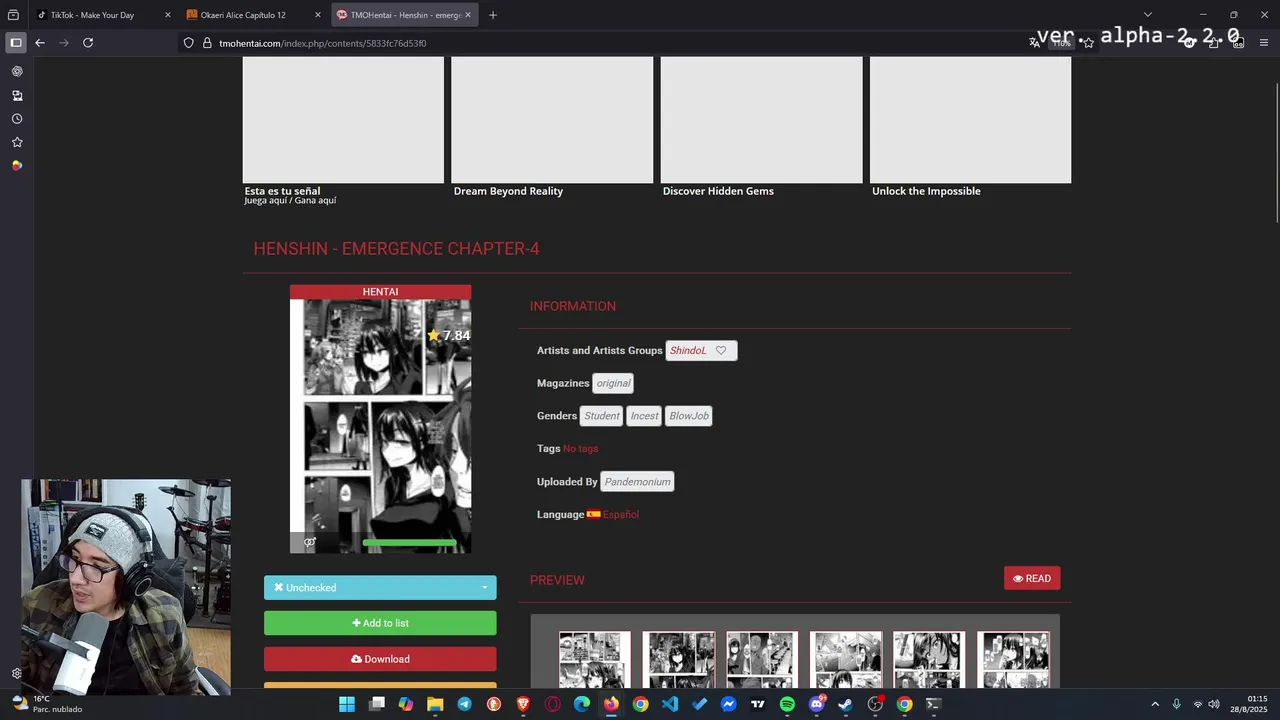The width and height of the screenshot is (1280, 720).
Task: Open Spotify from the taskbar
Action: click(787, 704)
